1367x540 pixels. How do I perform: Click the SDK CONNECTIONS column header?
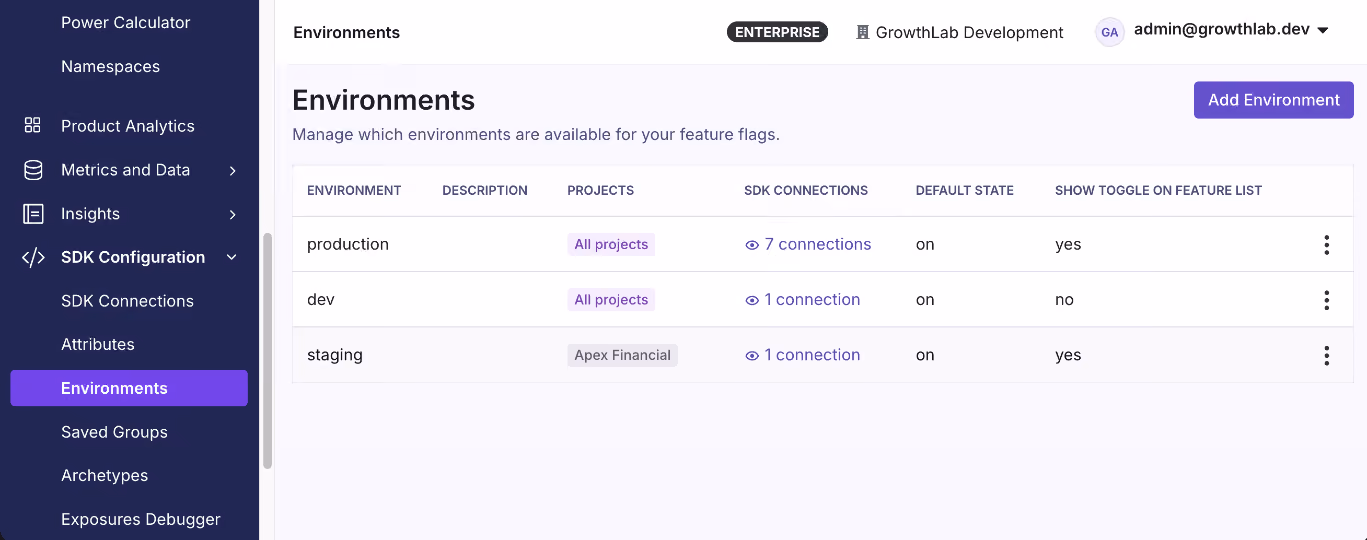click(x=806, y=190)
